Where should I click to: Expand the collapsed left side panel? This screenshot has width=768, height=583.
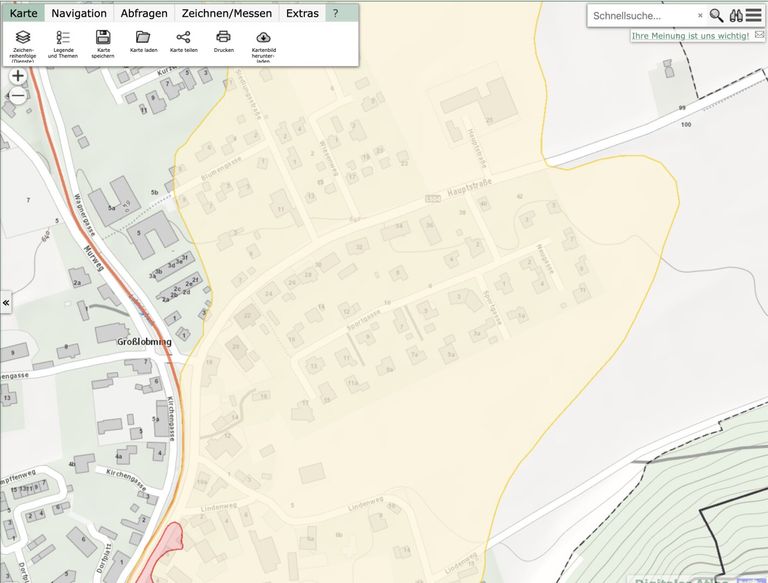coord(6,302)
